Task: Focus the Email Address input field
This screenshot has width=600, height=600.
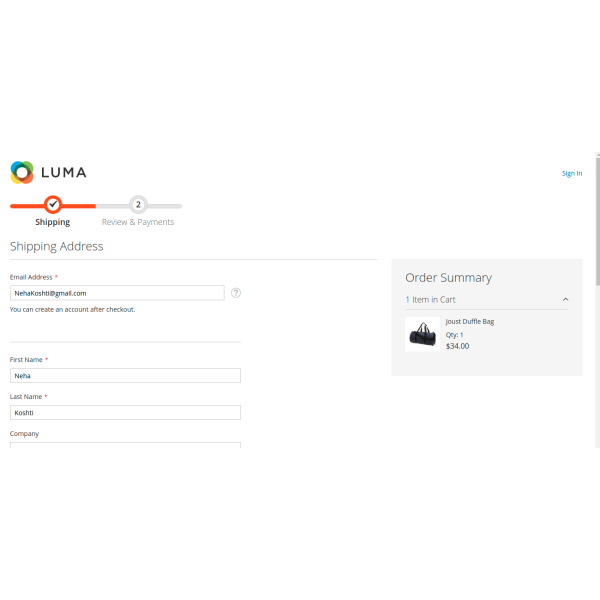Action: (x=117, y=293)
